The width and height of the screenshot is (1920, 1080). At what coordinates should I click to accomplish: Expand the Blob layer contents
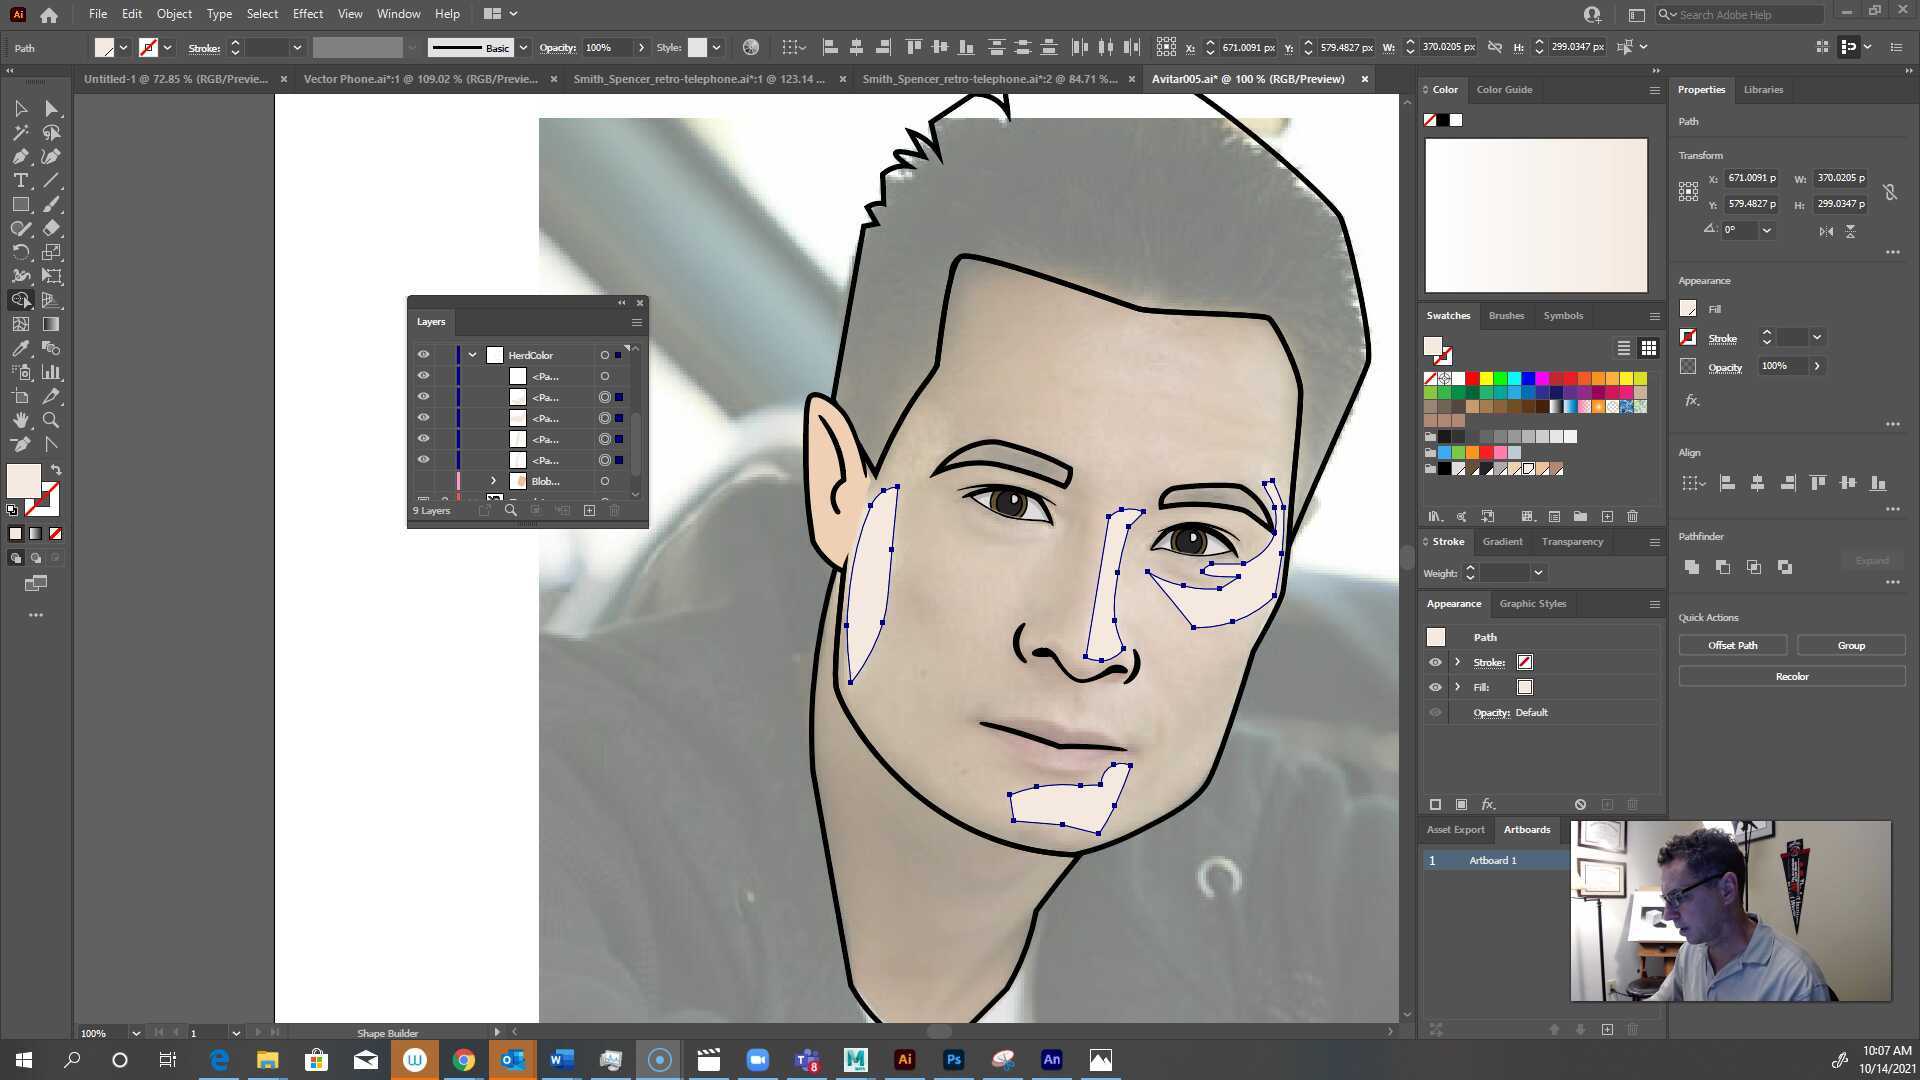(x=493, y=480)
